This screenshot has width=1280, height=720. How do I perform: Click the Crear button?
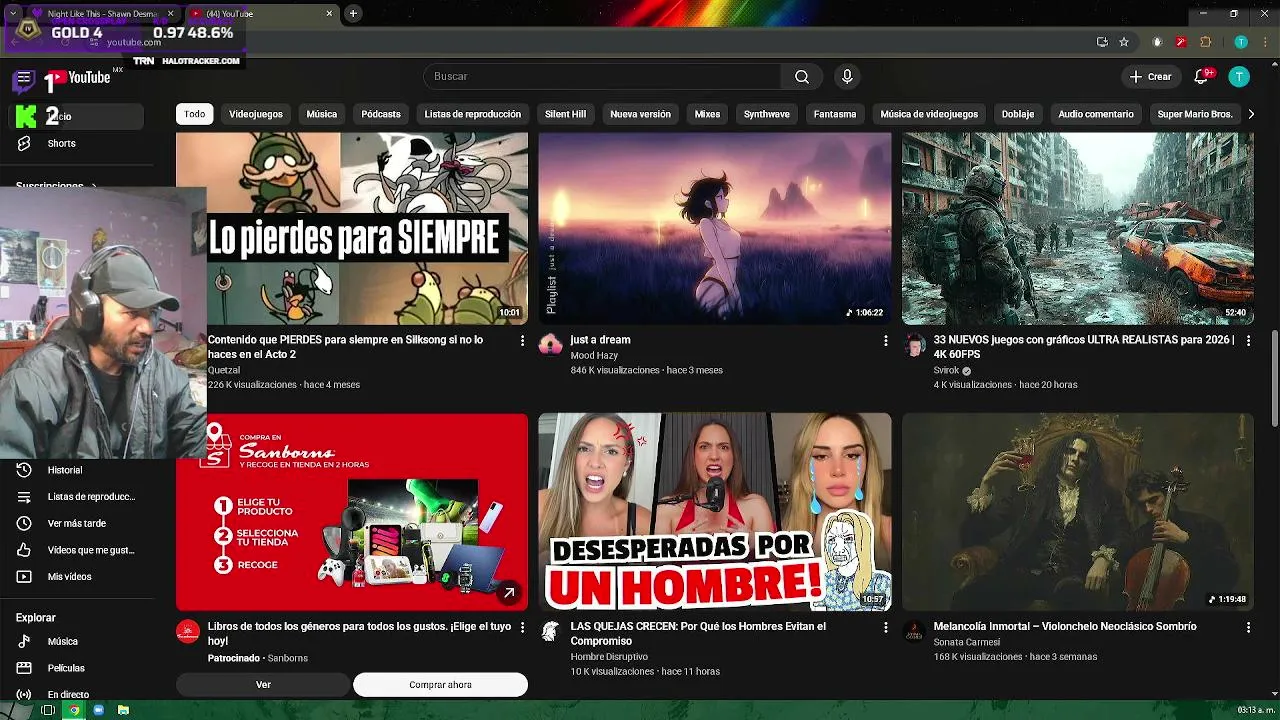(x=1150, y=77)
